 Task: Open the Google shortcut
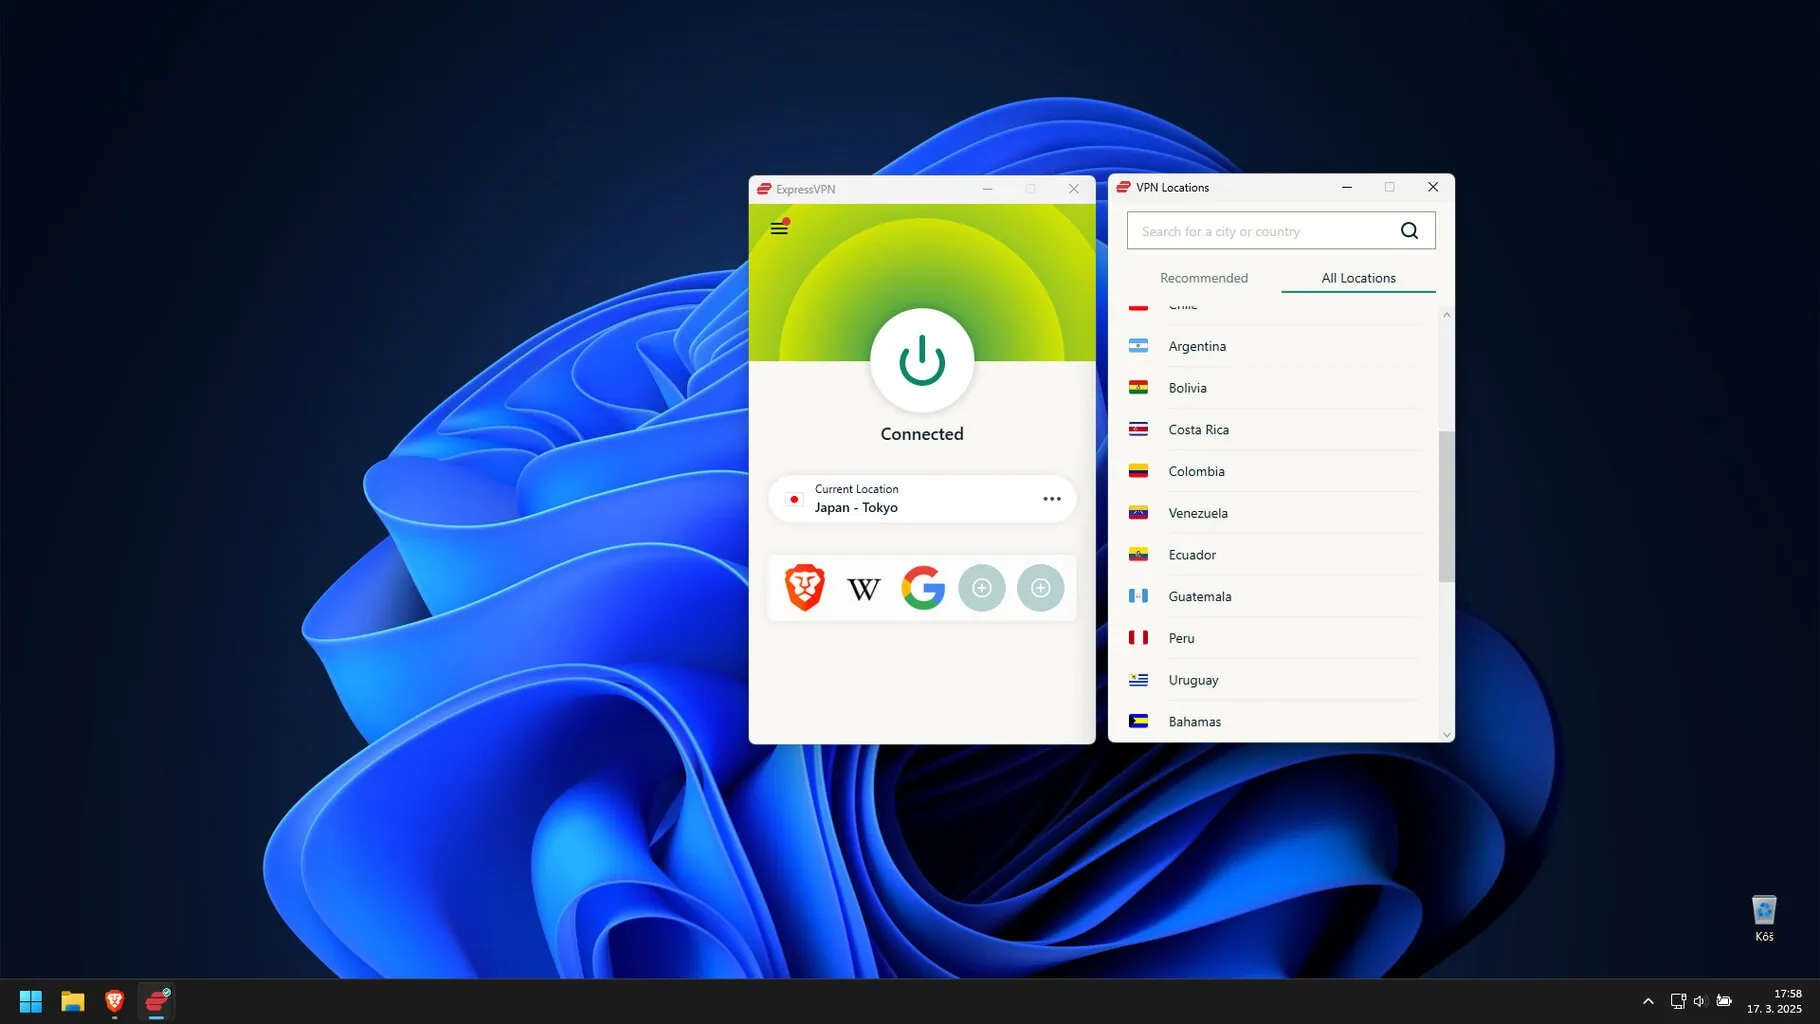tap(922, 588)
